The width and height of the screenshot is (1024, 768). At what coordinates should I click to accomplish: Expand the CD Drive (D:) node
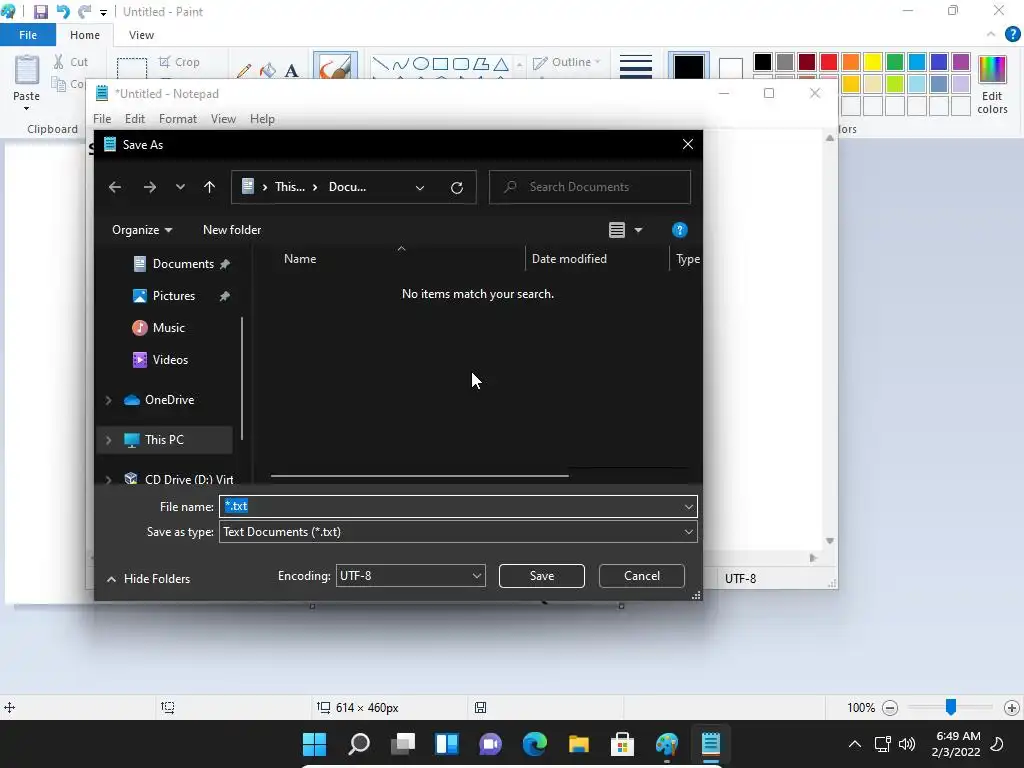[108, 480]
